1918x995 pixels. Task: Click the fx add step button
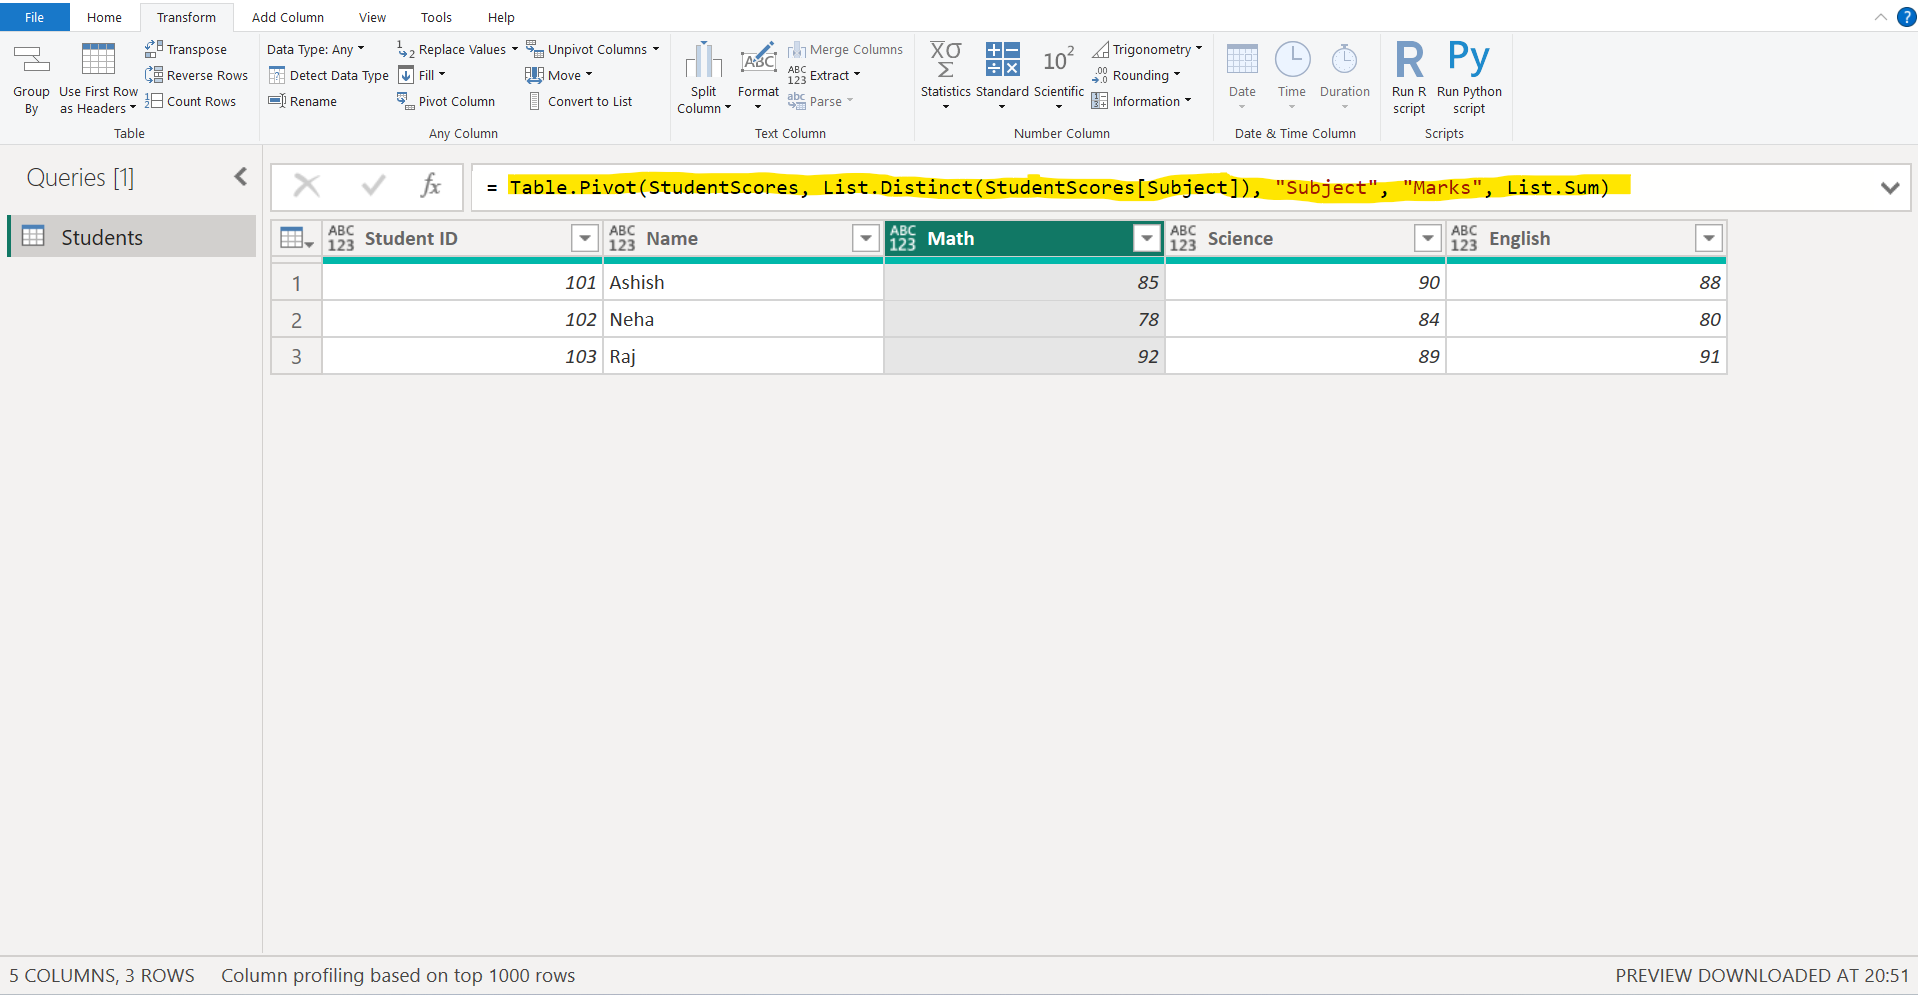coord(430,186)
